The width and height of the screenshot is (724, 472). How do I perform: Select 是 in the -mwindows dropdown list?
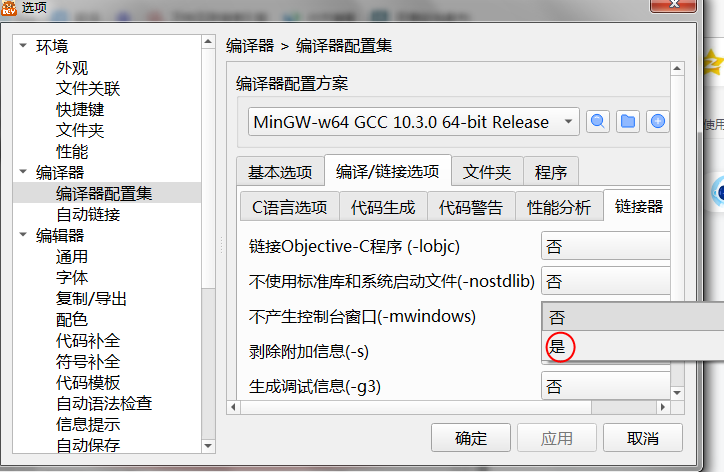633,346
